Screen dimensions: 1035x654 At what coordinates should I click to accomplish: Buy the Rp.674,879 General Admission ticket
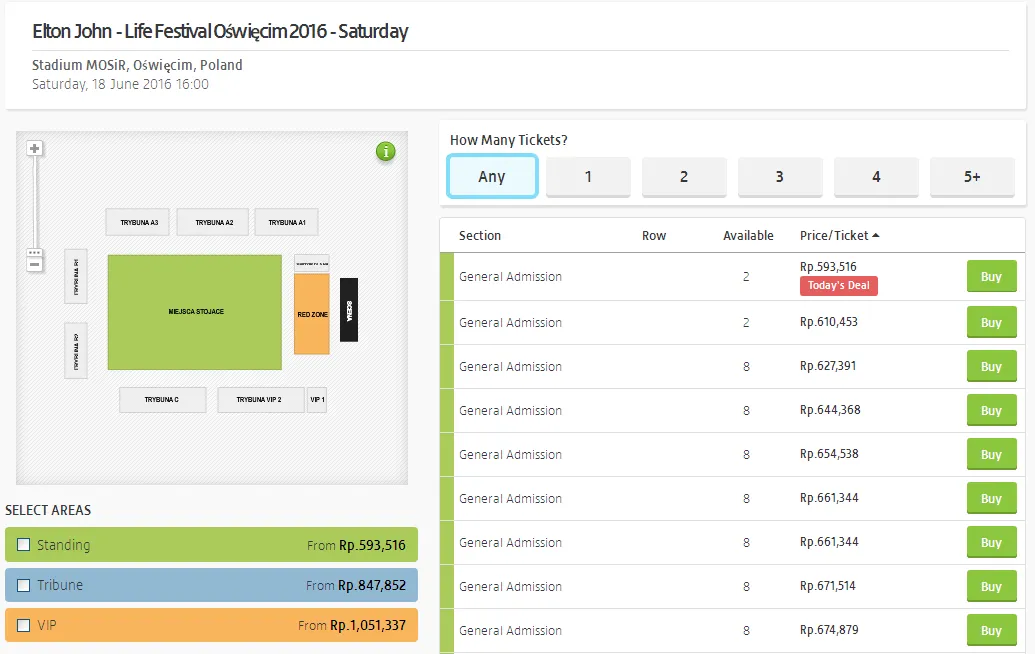pos(991,630)
